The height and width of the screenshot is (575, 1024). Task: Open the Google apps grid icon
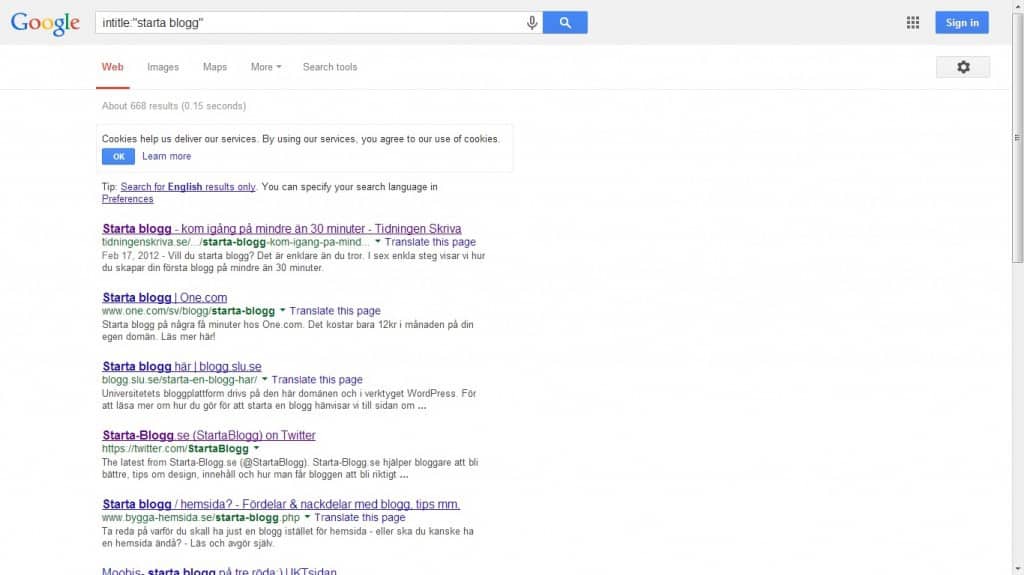[913, 23]
